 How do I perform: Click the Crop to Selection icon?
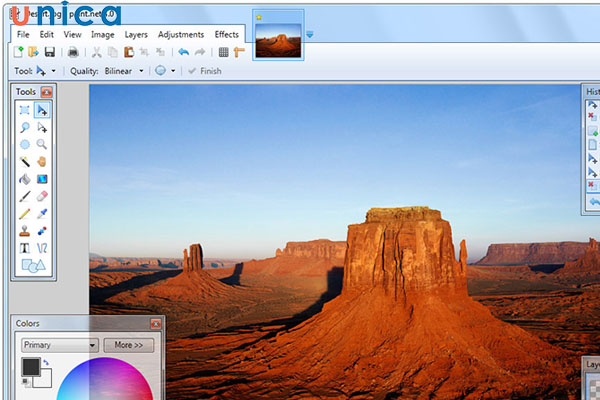(x=144, y=52)
